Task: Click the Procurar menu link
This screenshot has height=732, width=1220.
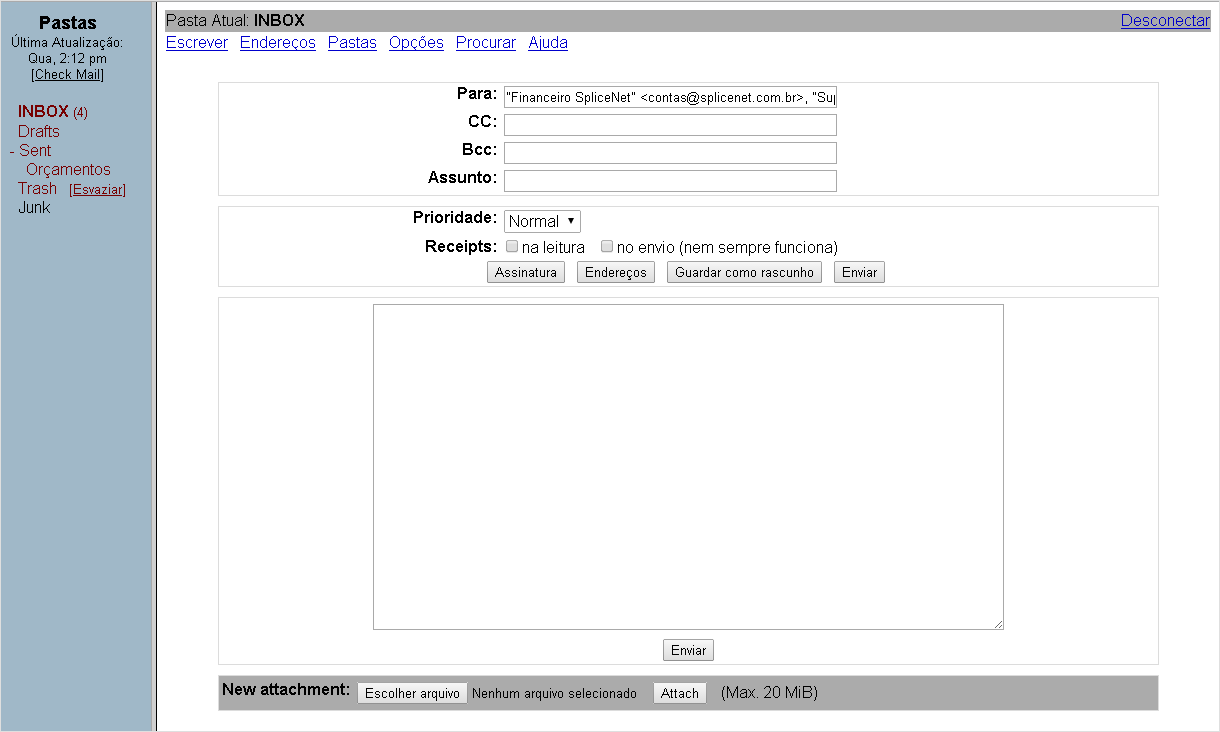Action: click(x=486, y=43)
